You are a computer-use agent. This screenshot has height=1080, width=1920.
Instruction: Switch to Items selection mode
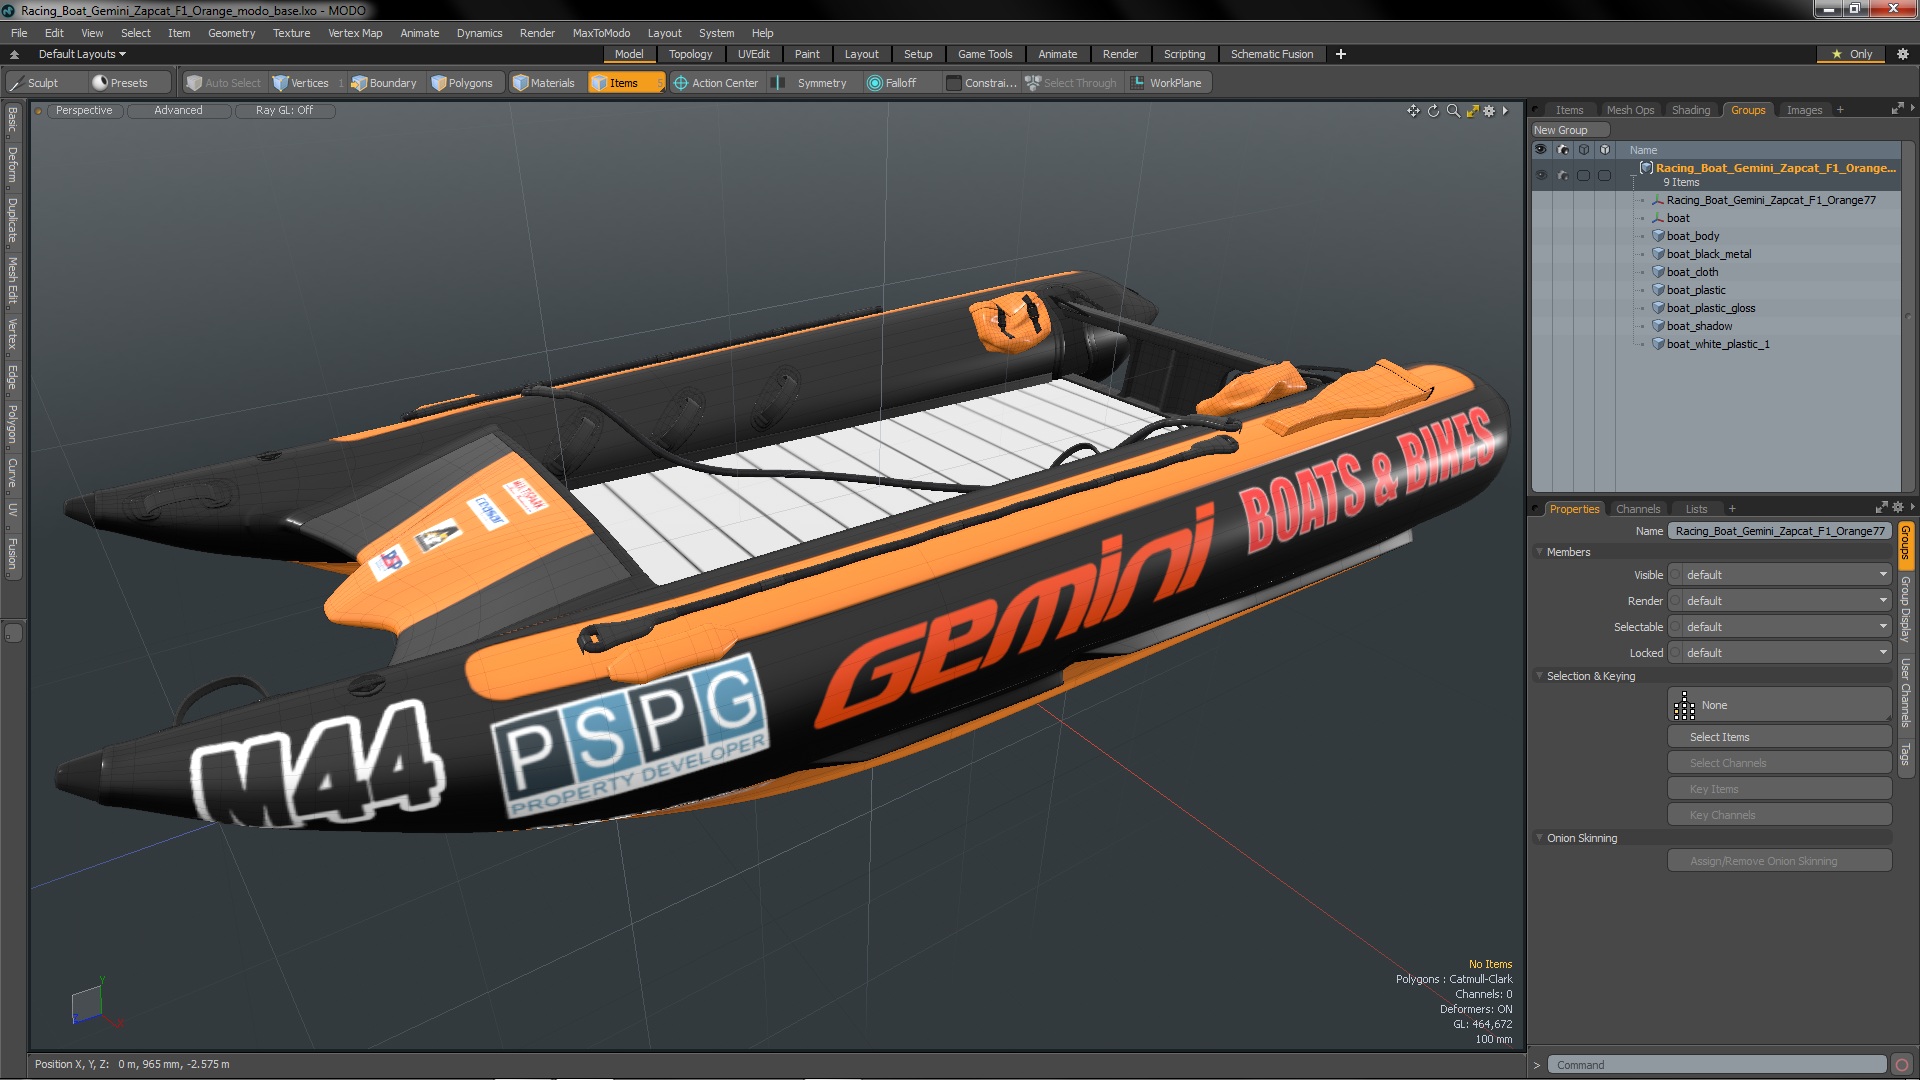pos(625,83)
